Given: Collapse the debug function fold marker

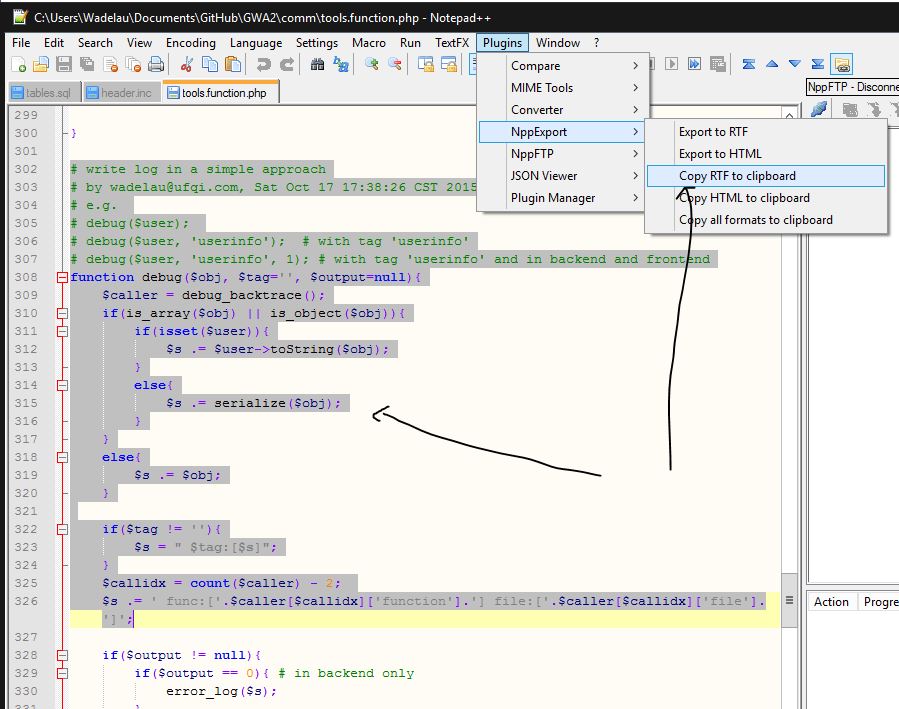Looking at the screenshot, I should (64, 277).
